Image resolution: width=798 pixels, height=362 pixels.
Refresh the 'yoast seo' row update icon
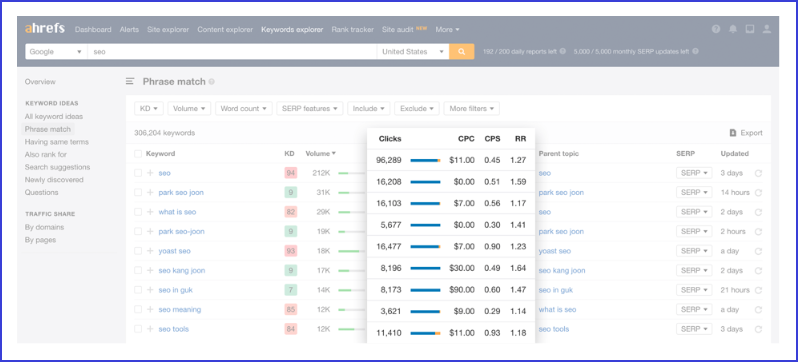[x=758, y=251]
